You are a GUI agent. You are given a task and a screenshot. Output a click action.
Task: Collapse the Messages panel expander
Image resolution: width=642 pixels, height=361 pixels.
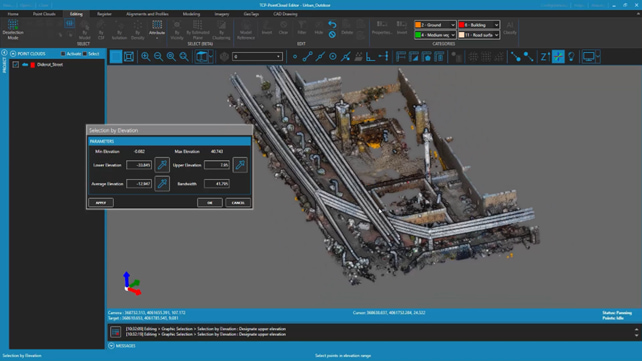(x=111, y=346)
